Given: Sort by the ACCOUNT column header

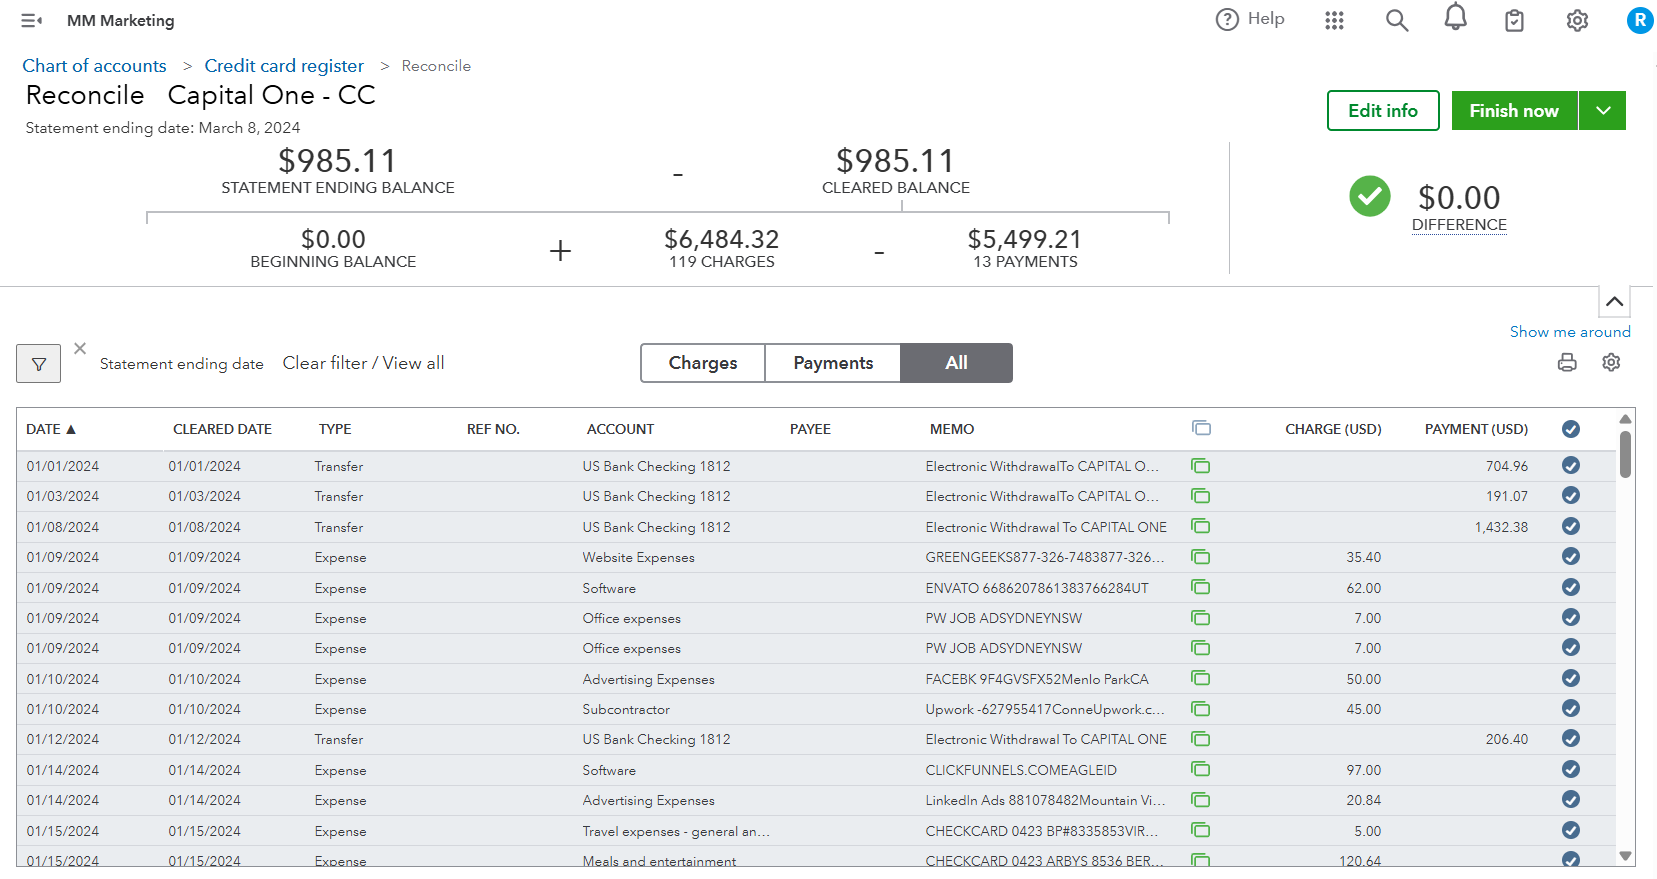Looking at the screenshot, I should [x=620, y=429].
